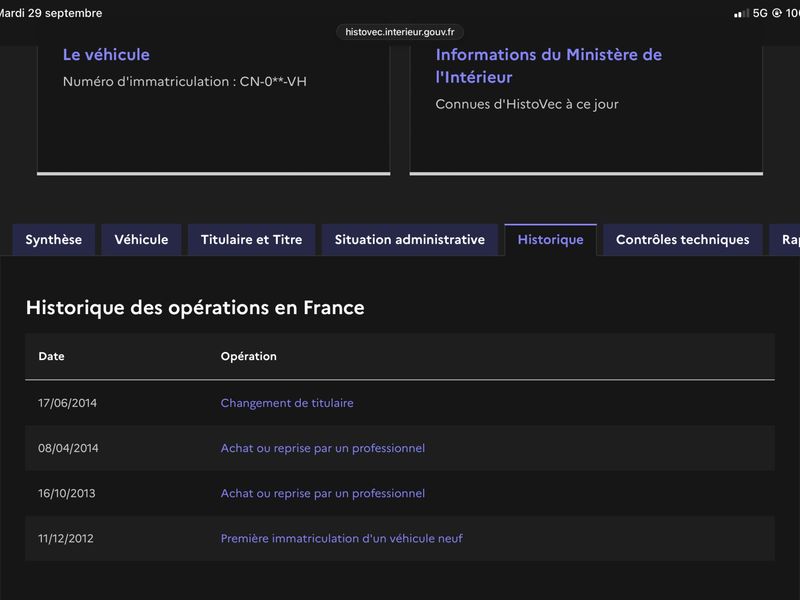
Task: Tap the Mardi 29 septembre date
Action: coord(51,13)
